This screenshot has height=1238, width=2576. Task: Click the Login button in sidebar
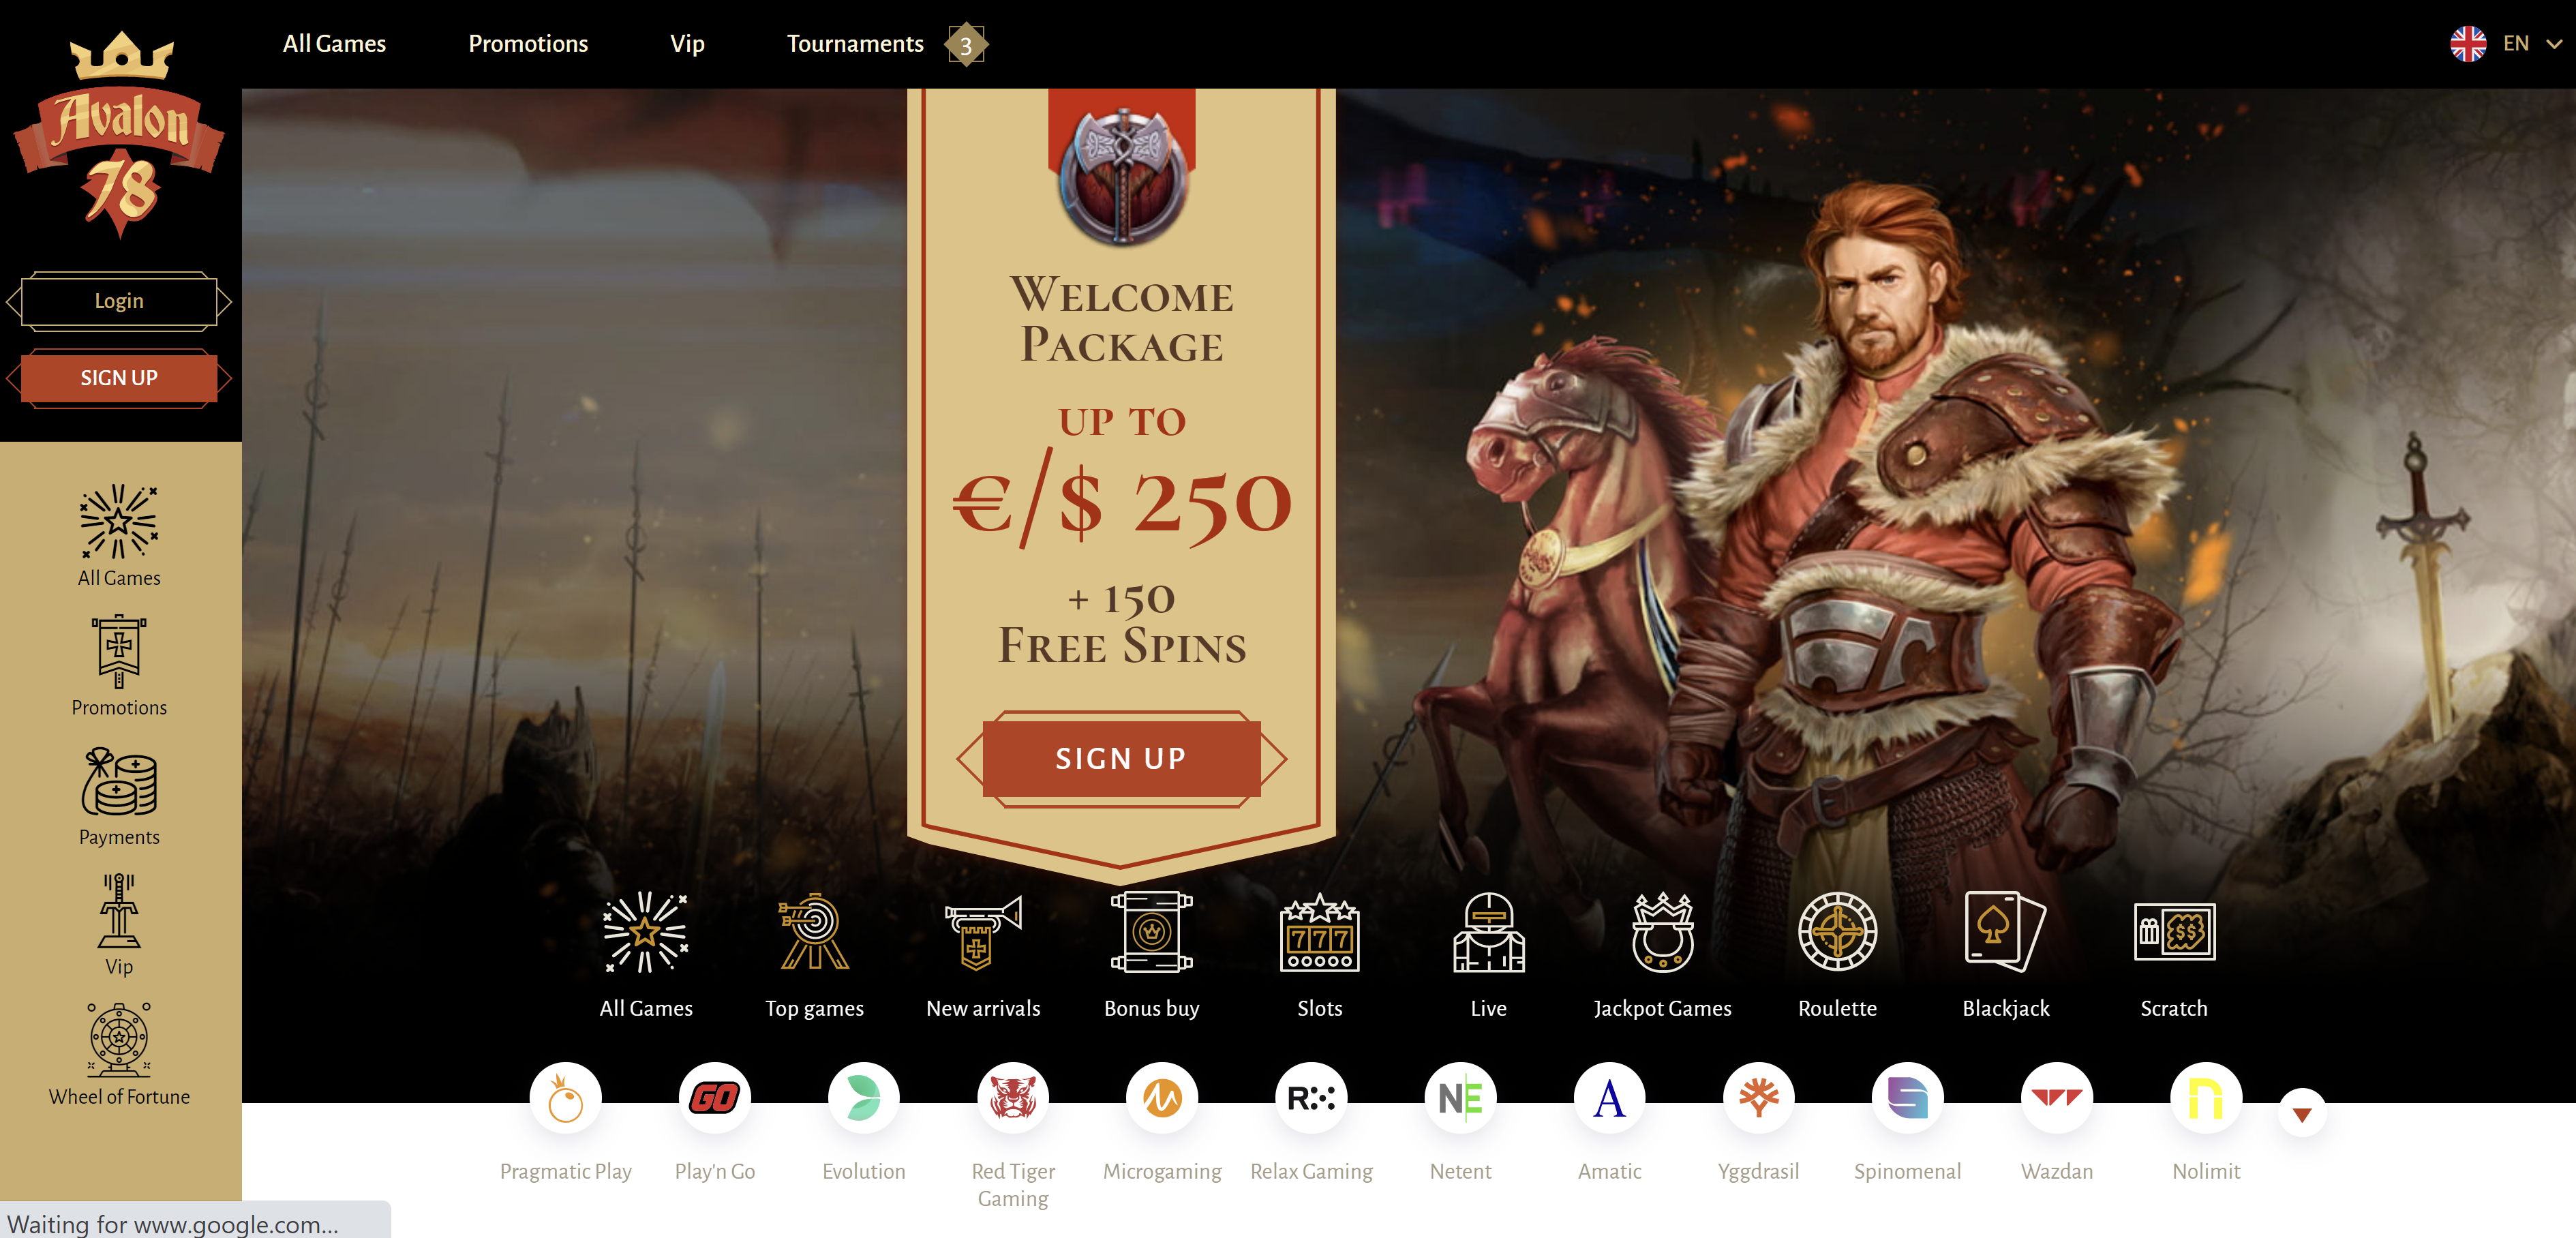point(119,301)
